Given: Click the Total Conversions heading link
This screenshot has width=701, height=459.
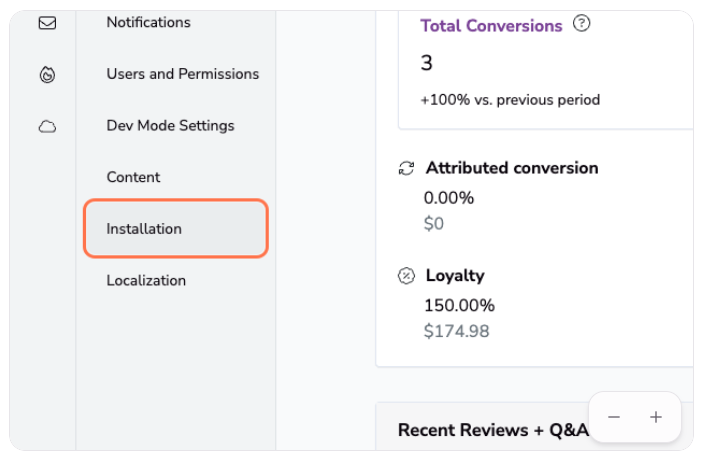Looking at the screenshot, I should [491, 26].
